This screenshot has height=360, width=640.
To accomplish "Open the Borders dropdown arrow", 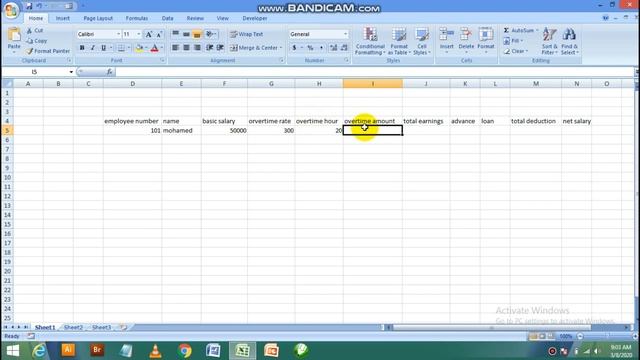I will [129, 48].
